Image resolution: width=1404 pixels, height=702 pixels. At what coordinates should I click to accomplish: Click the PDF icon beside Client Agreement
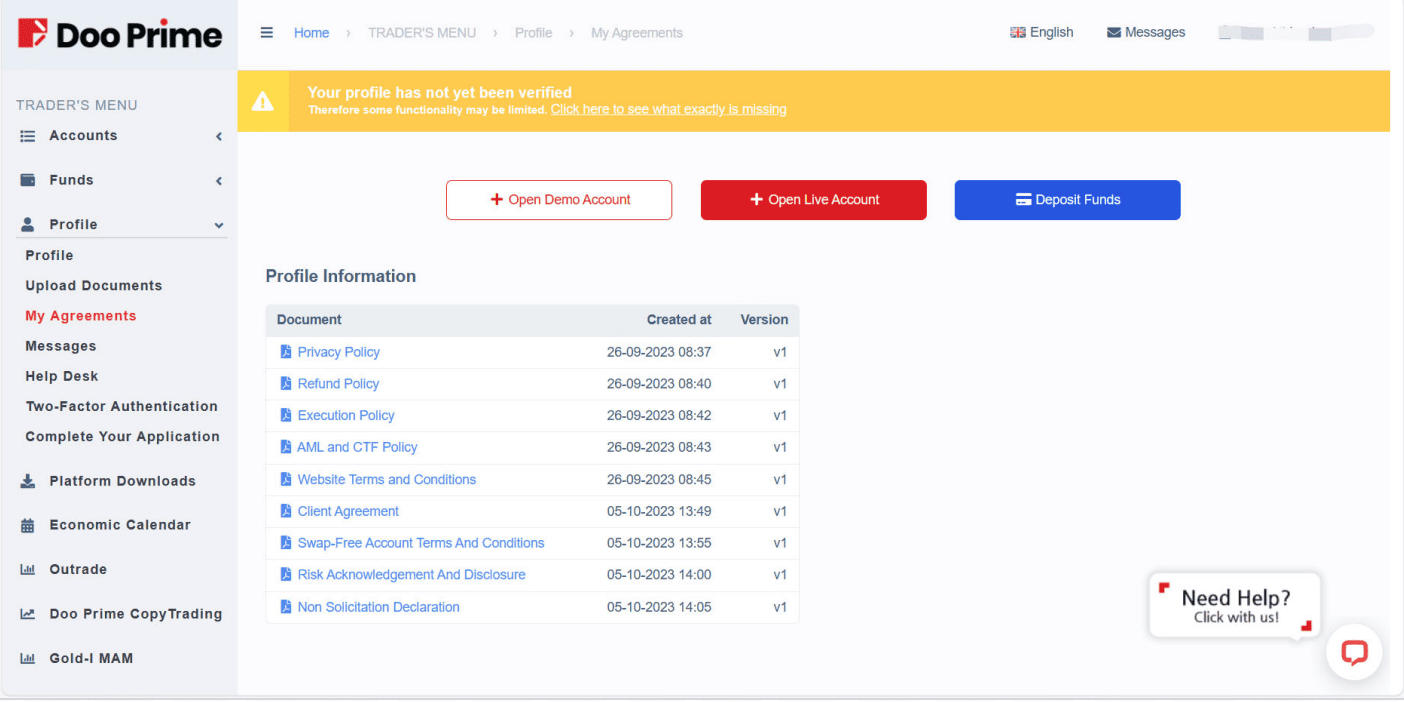[x=285, y=511]
